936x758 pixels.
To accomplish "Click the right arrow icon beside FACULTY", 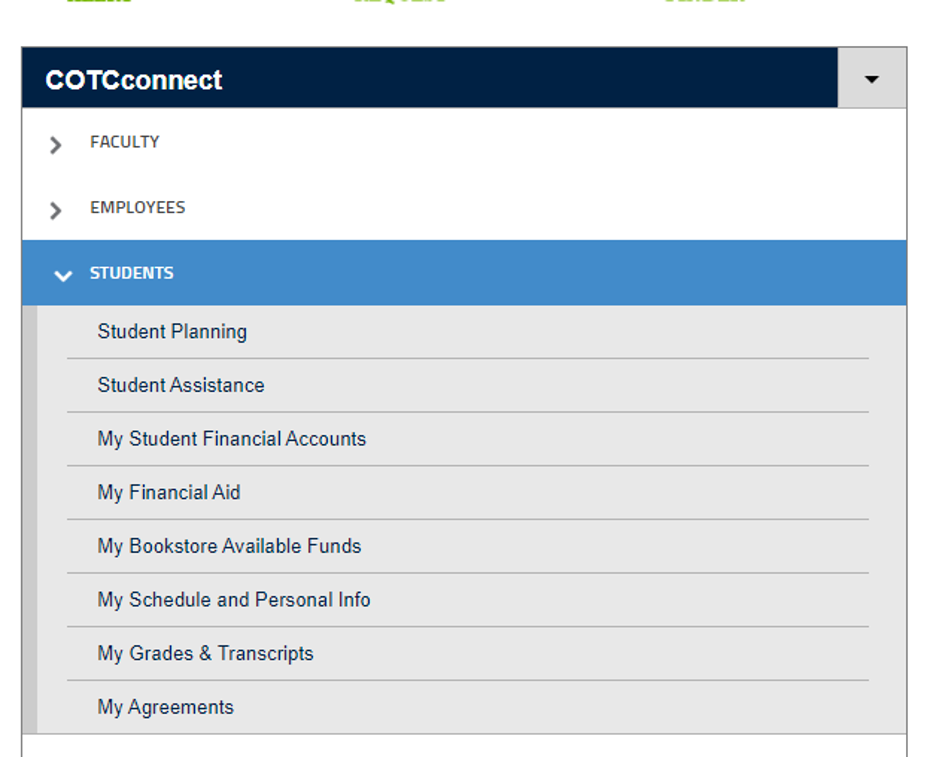I will coord(55,145).
